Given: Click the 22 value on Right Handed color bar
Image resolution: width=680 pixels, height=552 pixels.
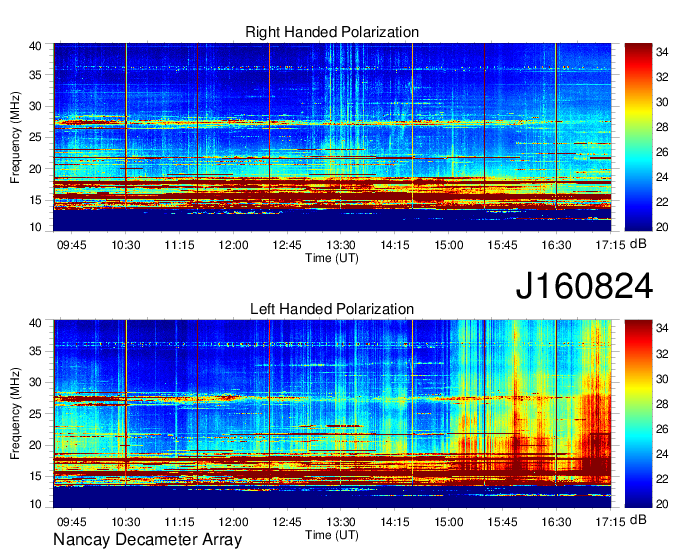Looking at the screenshot, I should (x=662, y=202).
